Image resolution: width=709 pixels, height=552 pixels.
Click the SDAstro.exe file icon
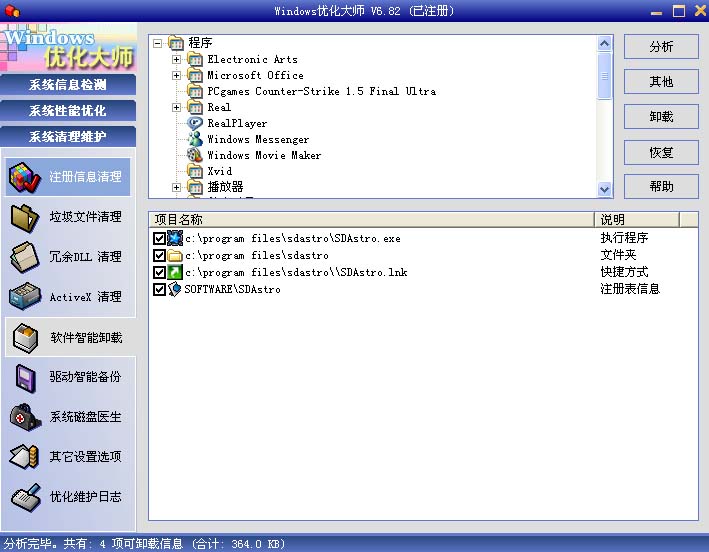[175, 238]
